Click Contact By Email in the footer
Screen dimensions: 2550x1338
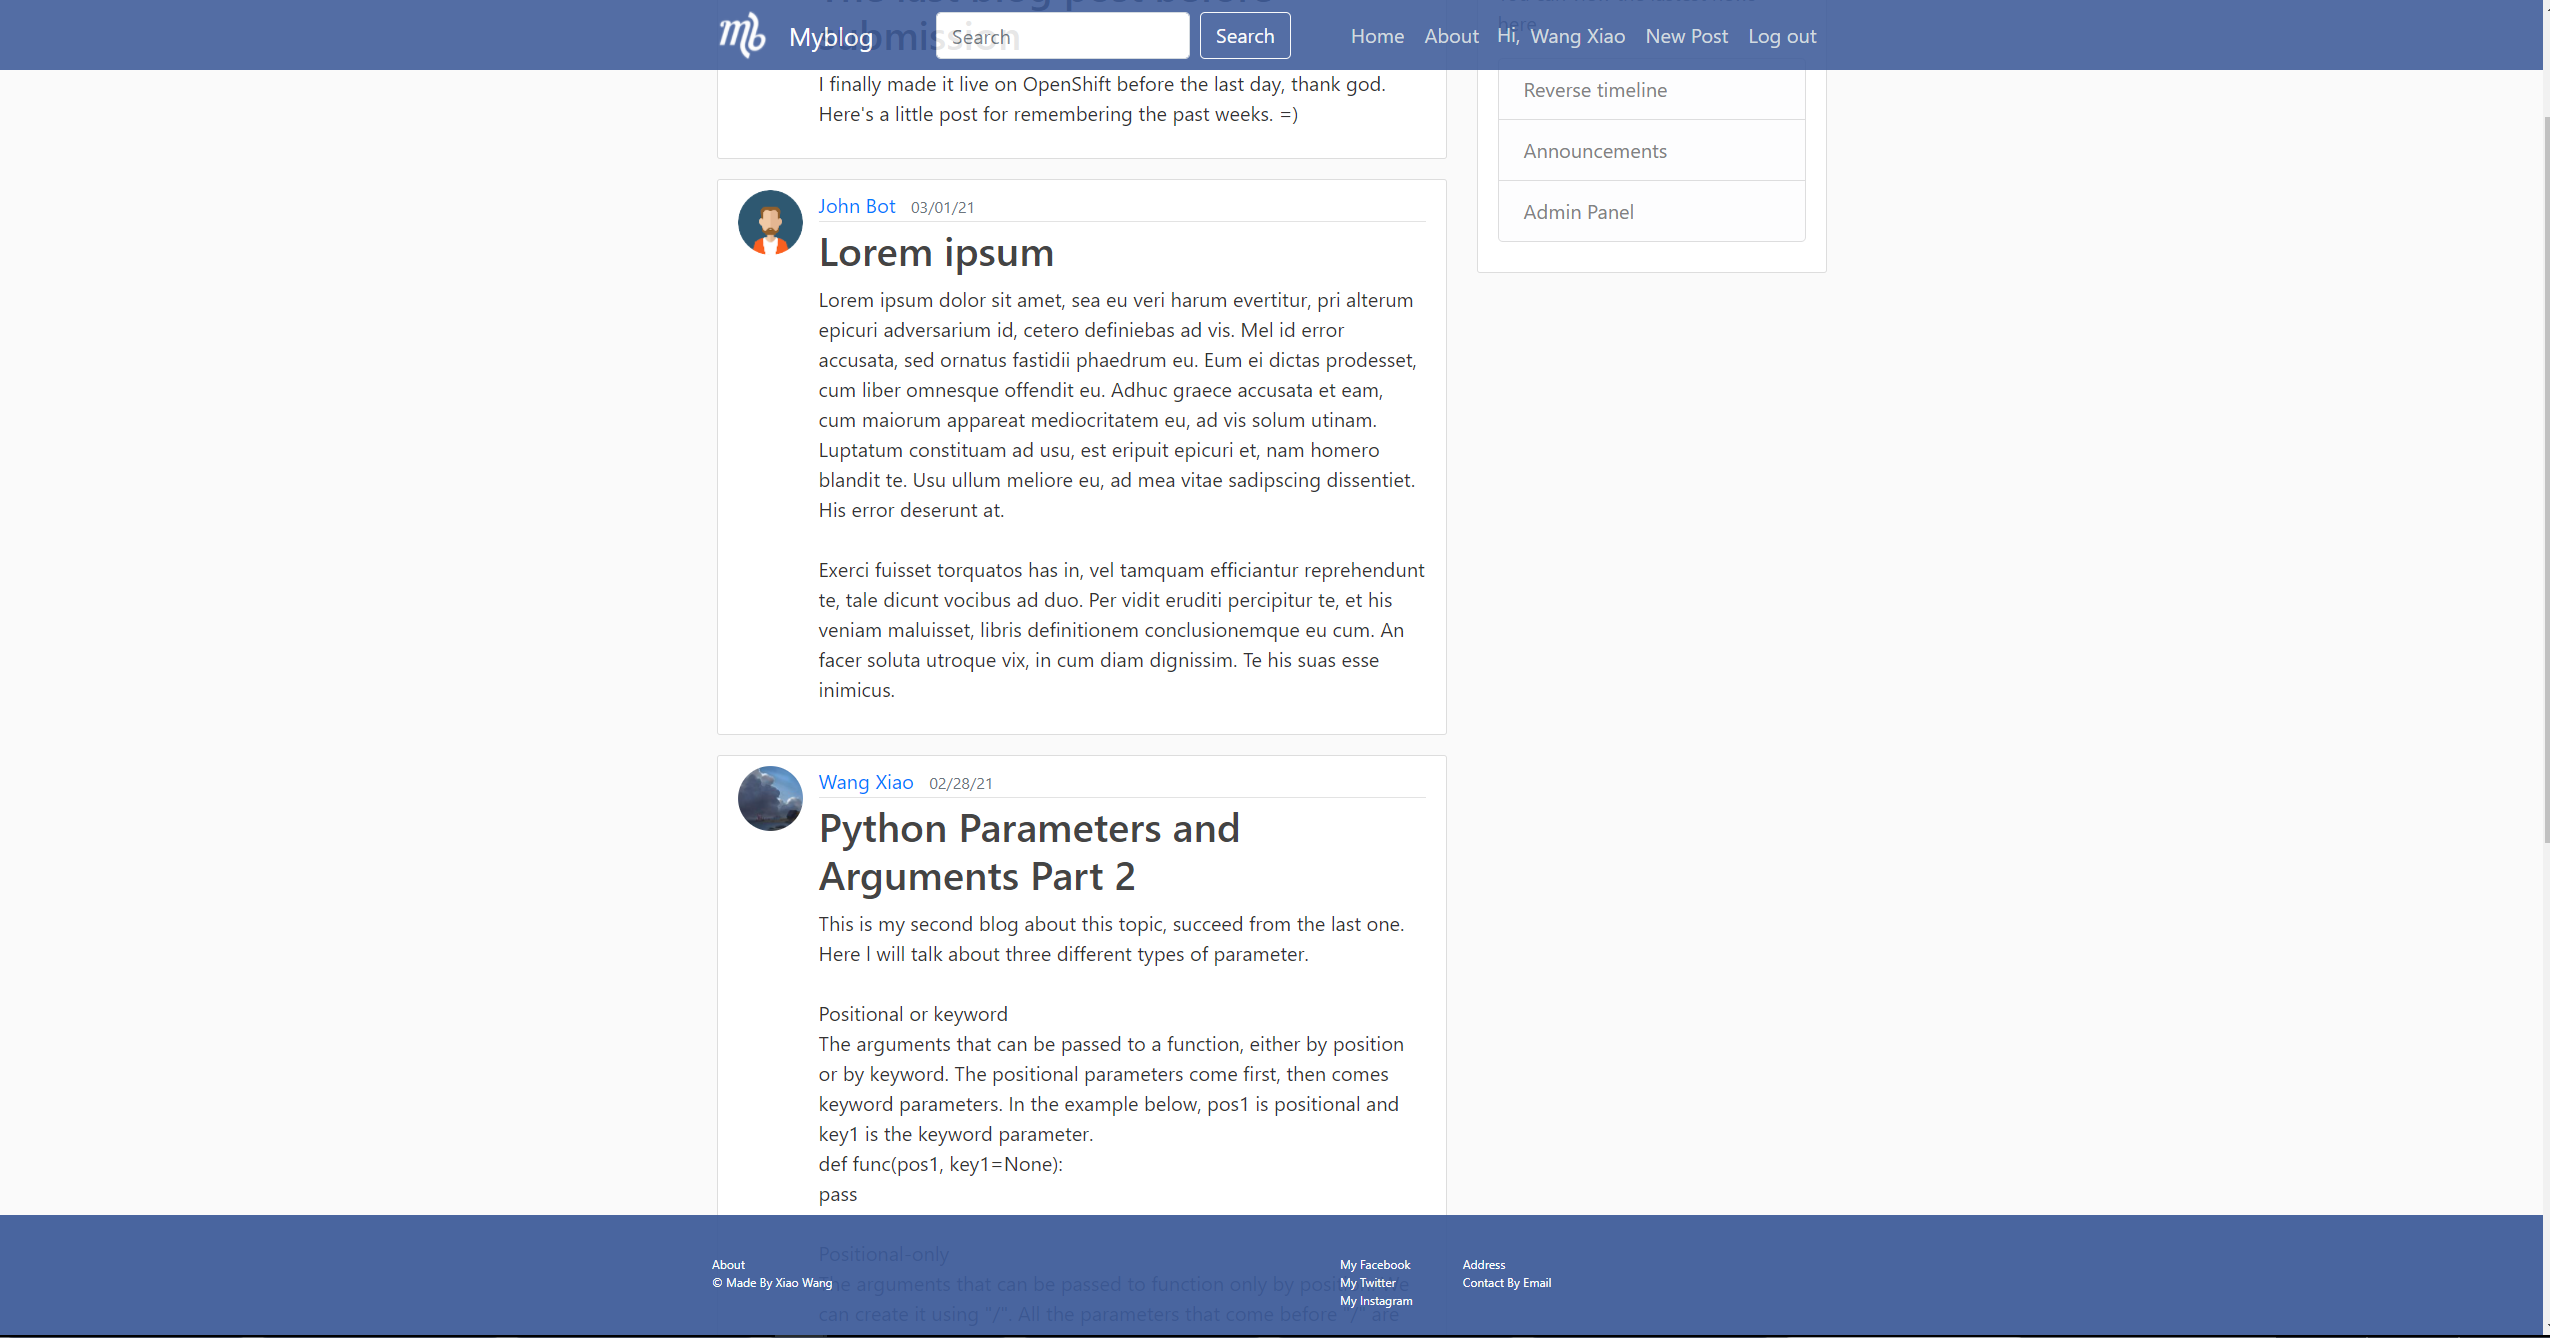[1506, 1282]
